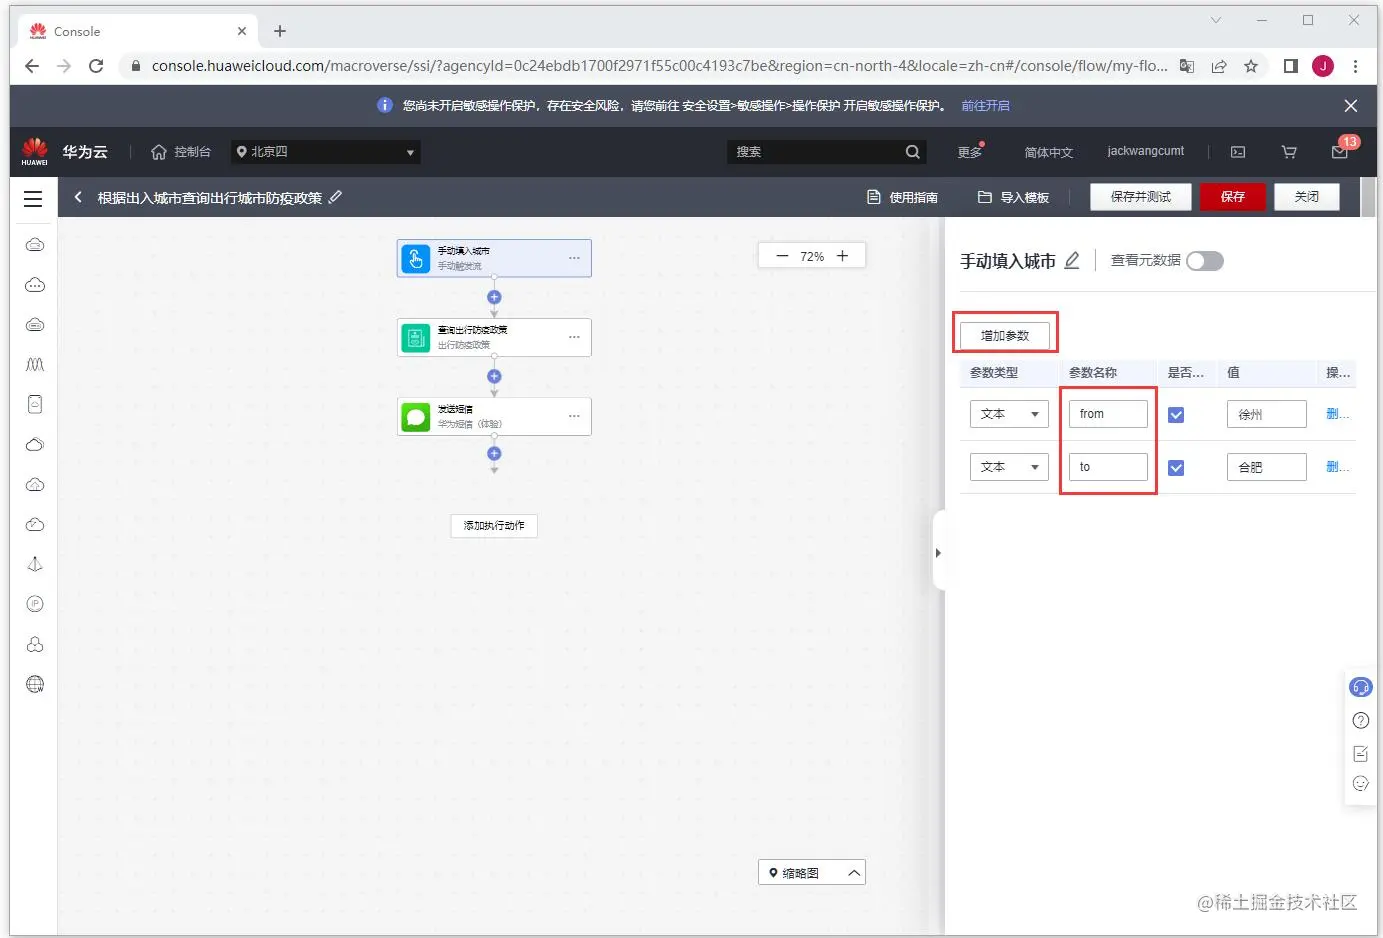
Task: Click the help question mark icon
Action: [x=1361, y=720]
